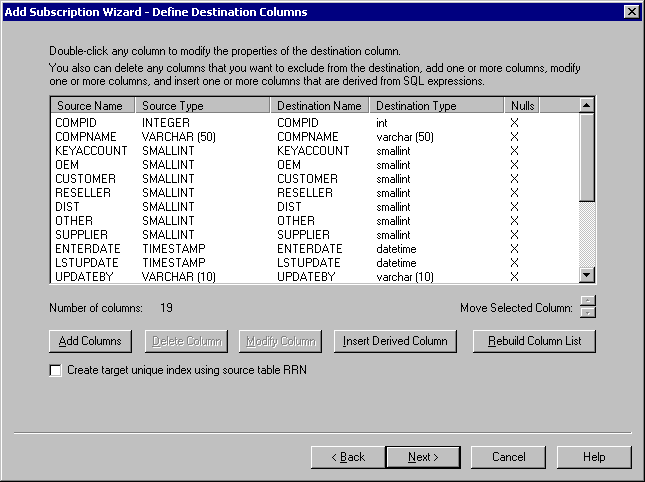This screenshot has height=482, width=645.
Task: Click the Destination Type column header
Action: pos(436,105)
